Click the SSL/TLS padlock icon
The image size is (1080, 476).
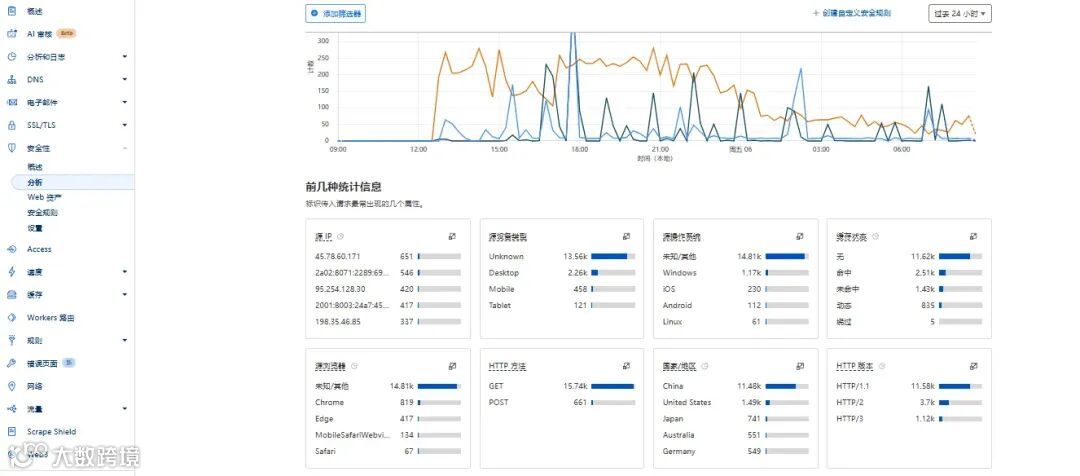pyautogui.click(x=12, y=125)
